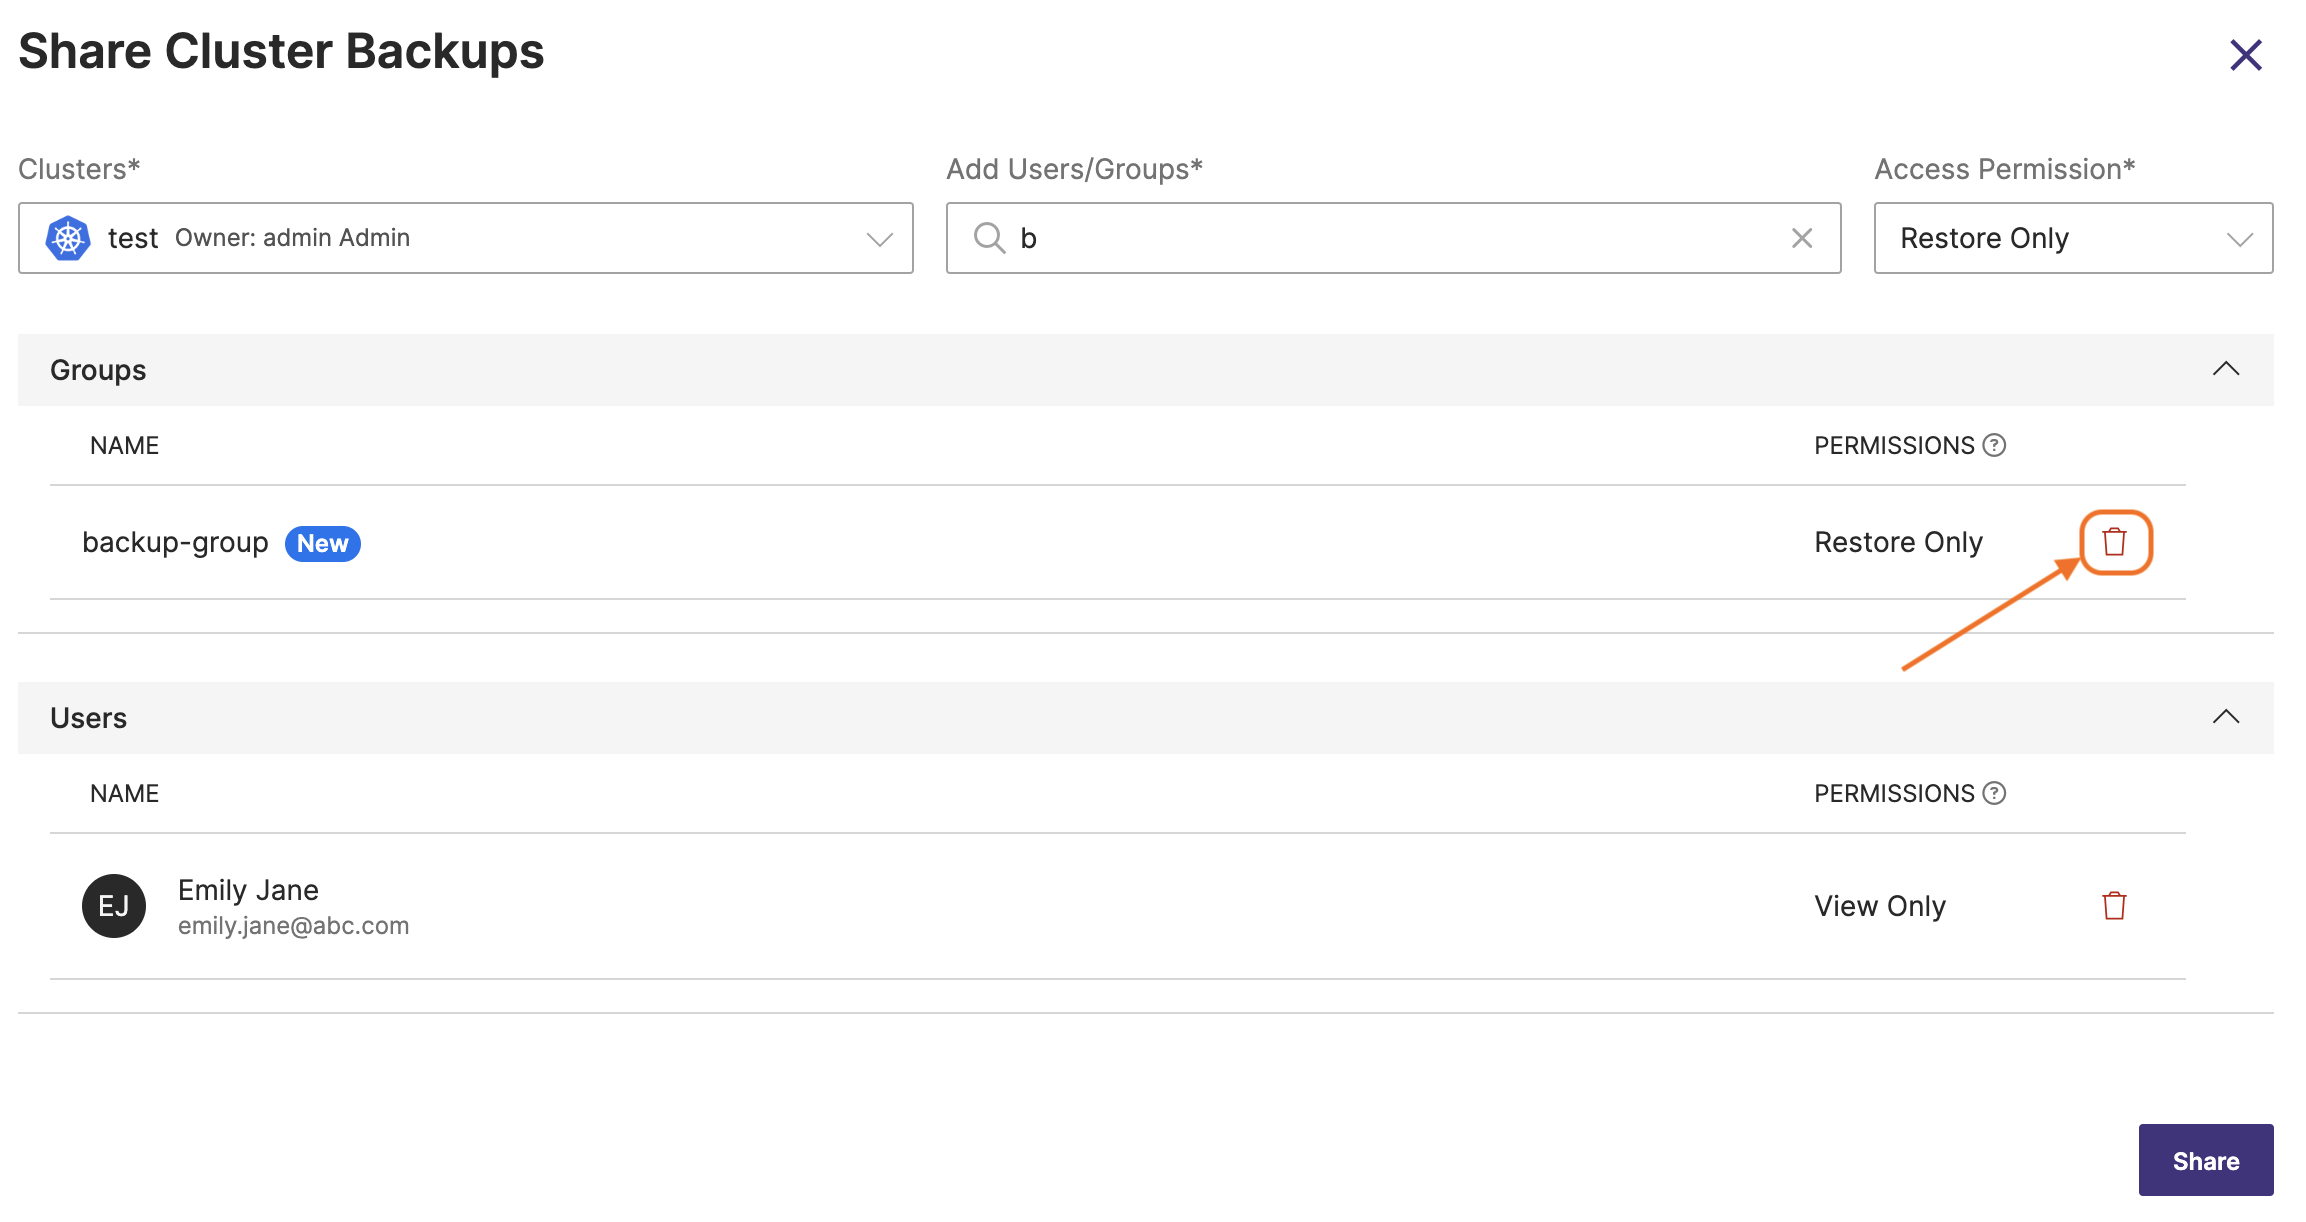
Task: Collapse the Users section
Action: 2225,717
